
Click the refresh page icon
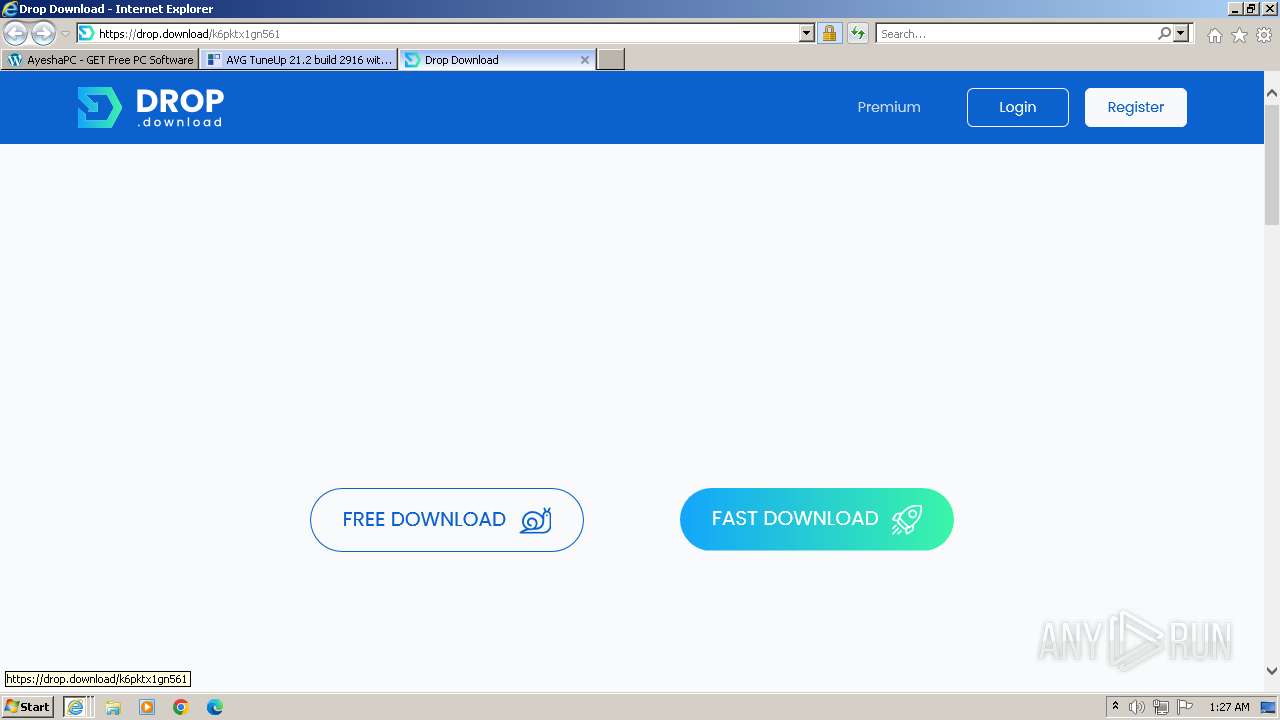click(857, 33)
